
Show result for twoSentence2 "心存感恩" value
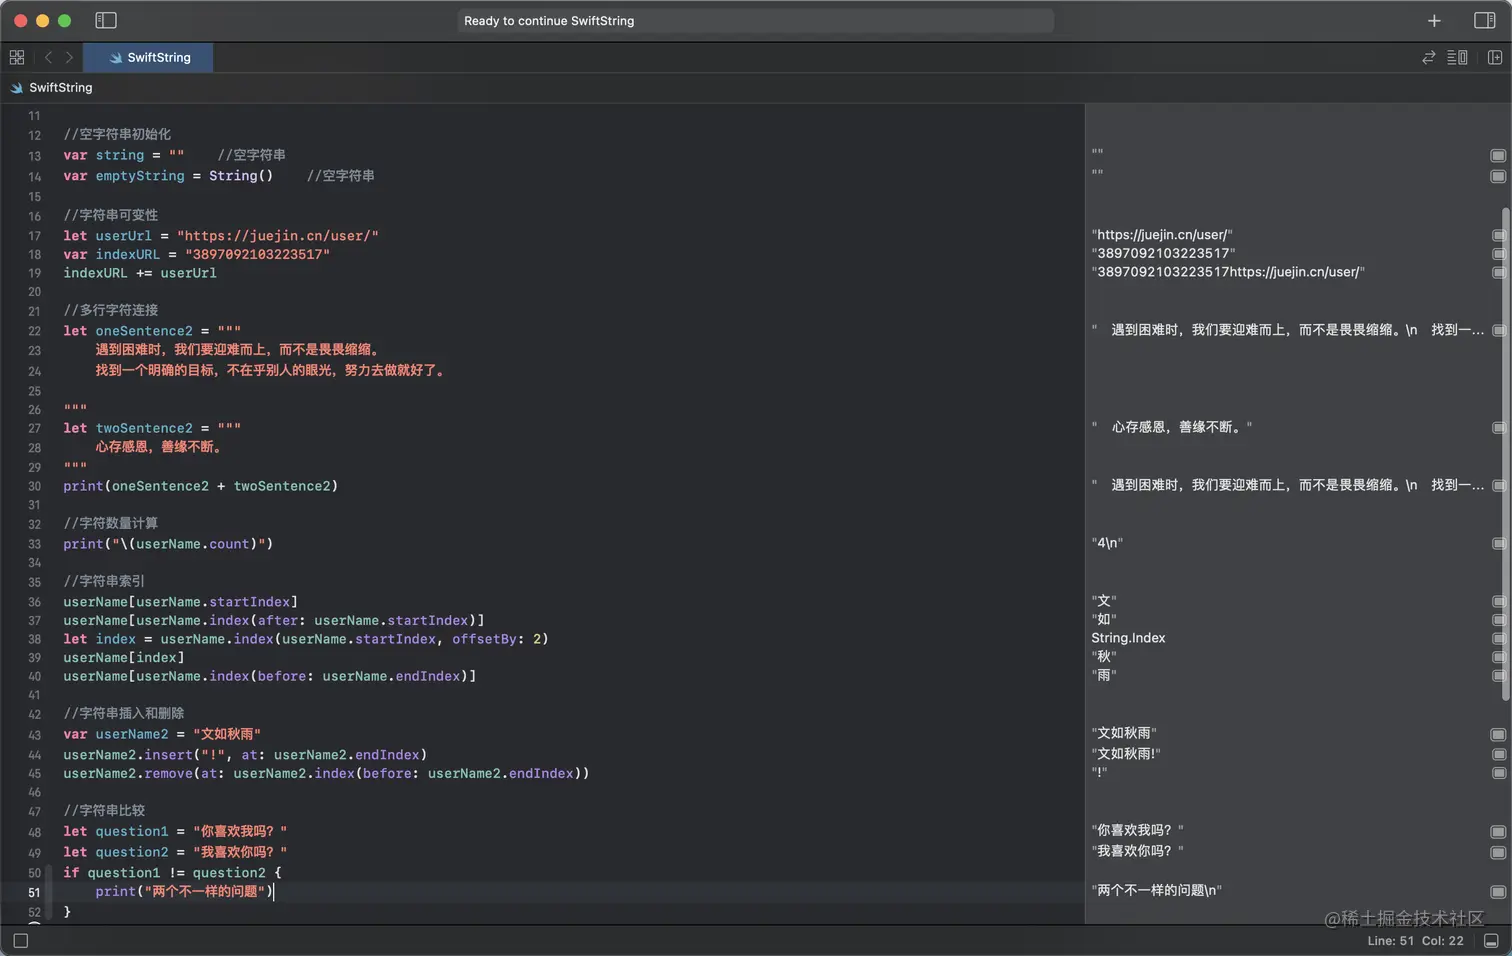[x=1498, y=427]
